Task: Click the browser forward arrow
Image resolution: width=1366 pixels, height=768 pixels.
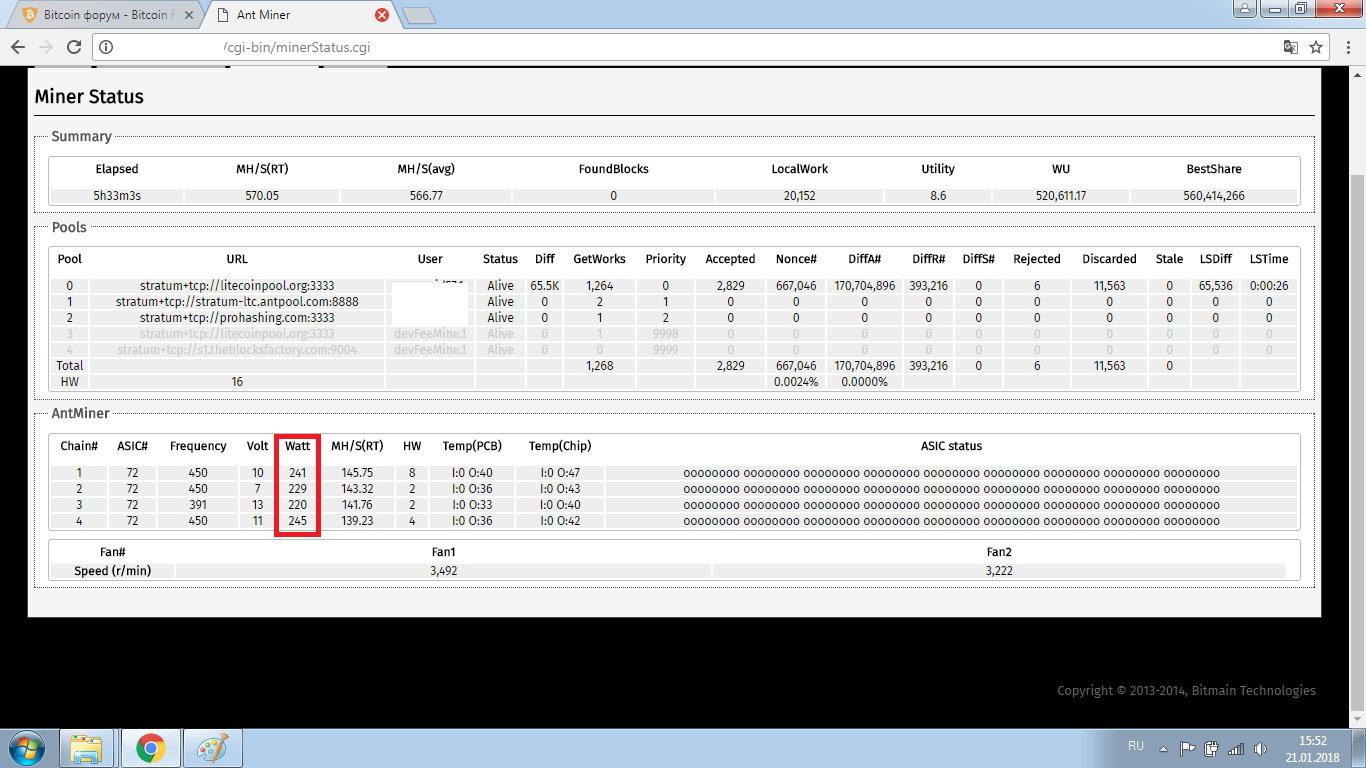Action: [45, 47]
